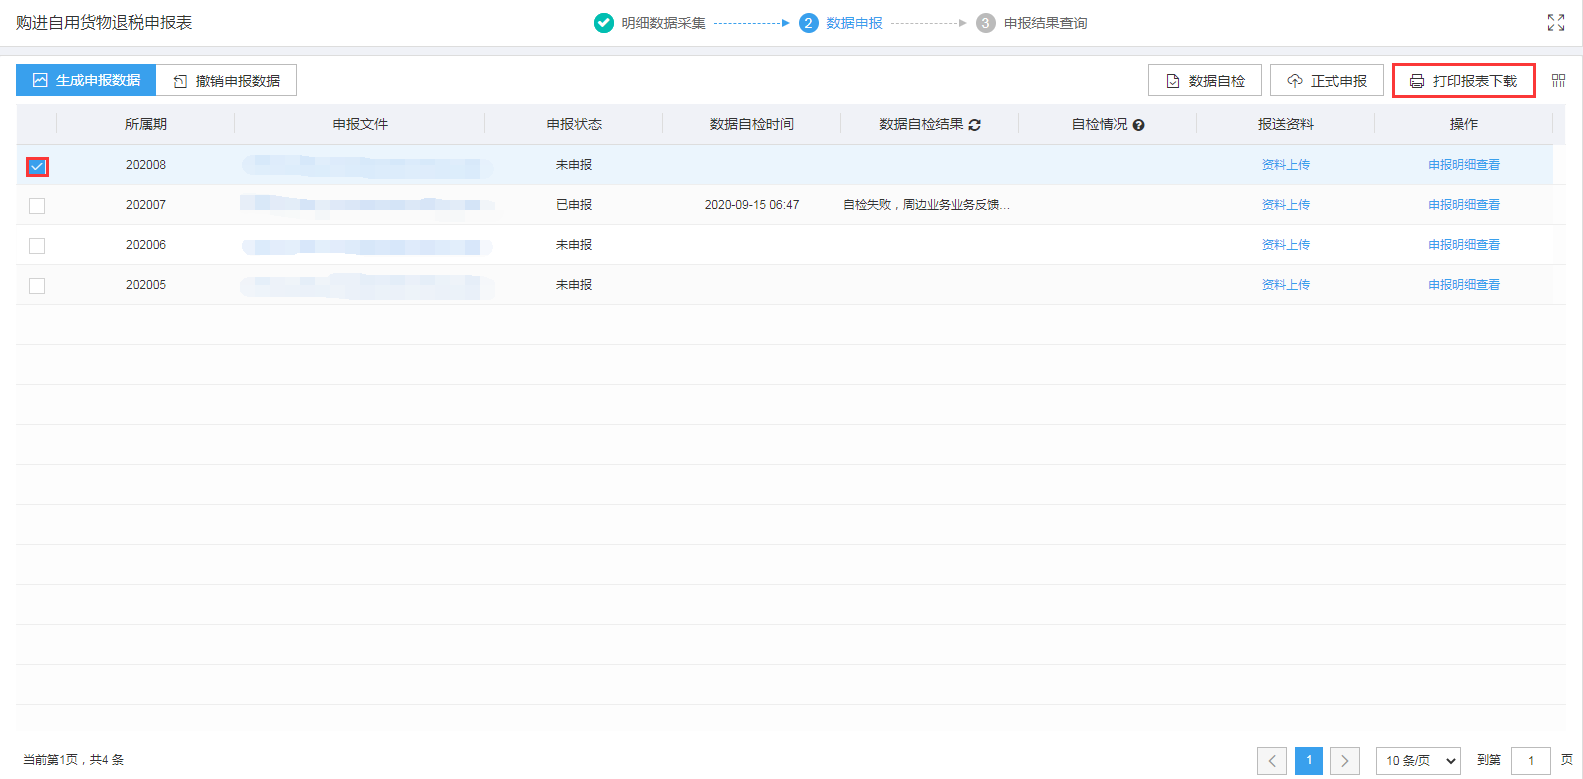Select the 202006 row checkbox
Screen dimensions: 1583x779
37,246
